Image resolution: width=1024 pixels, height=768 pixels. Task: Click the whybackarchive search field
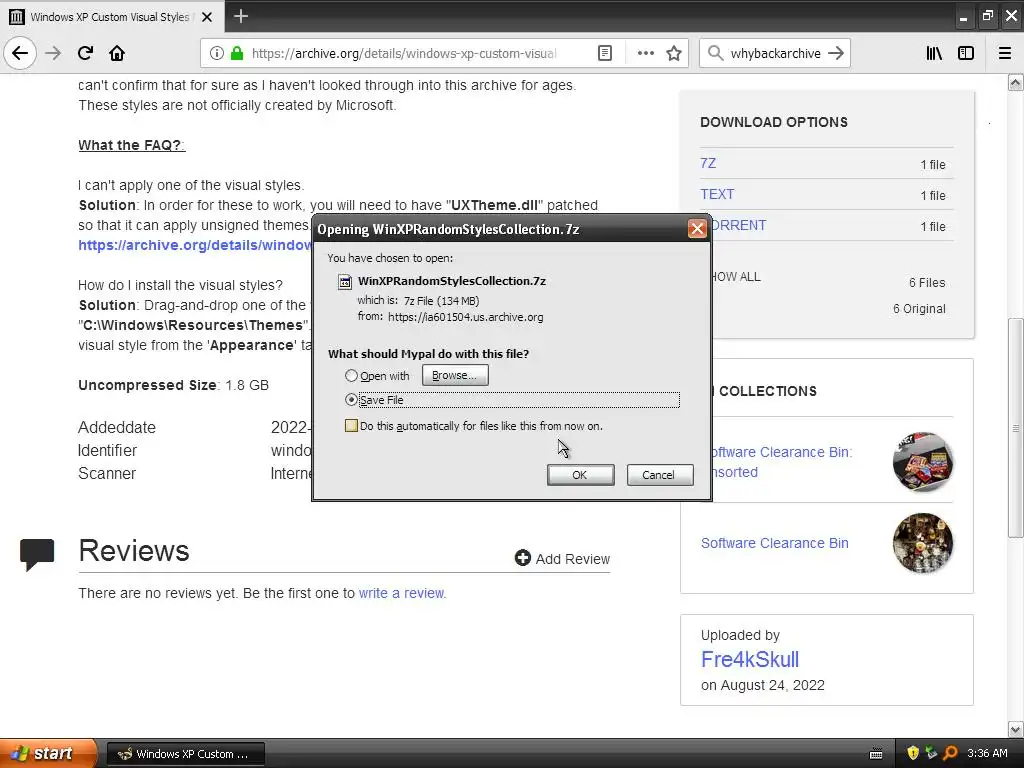(x=775, y=53)
